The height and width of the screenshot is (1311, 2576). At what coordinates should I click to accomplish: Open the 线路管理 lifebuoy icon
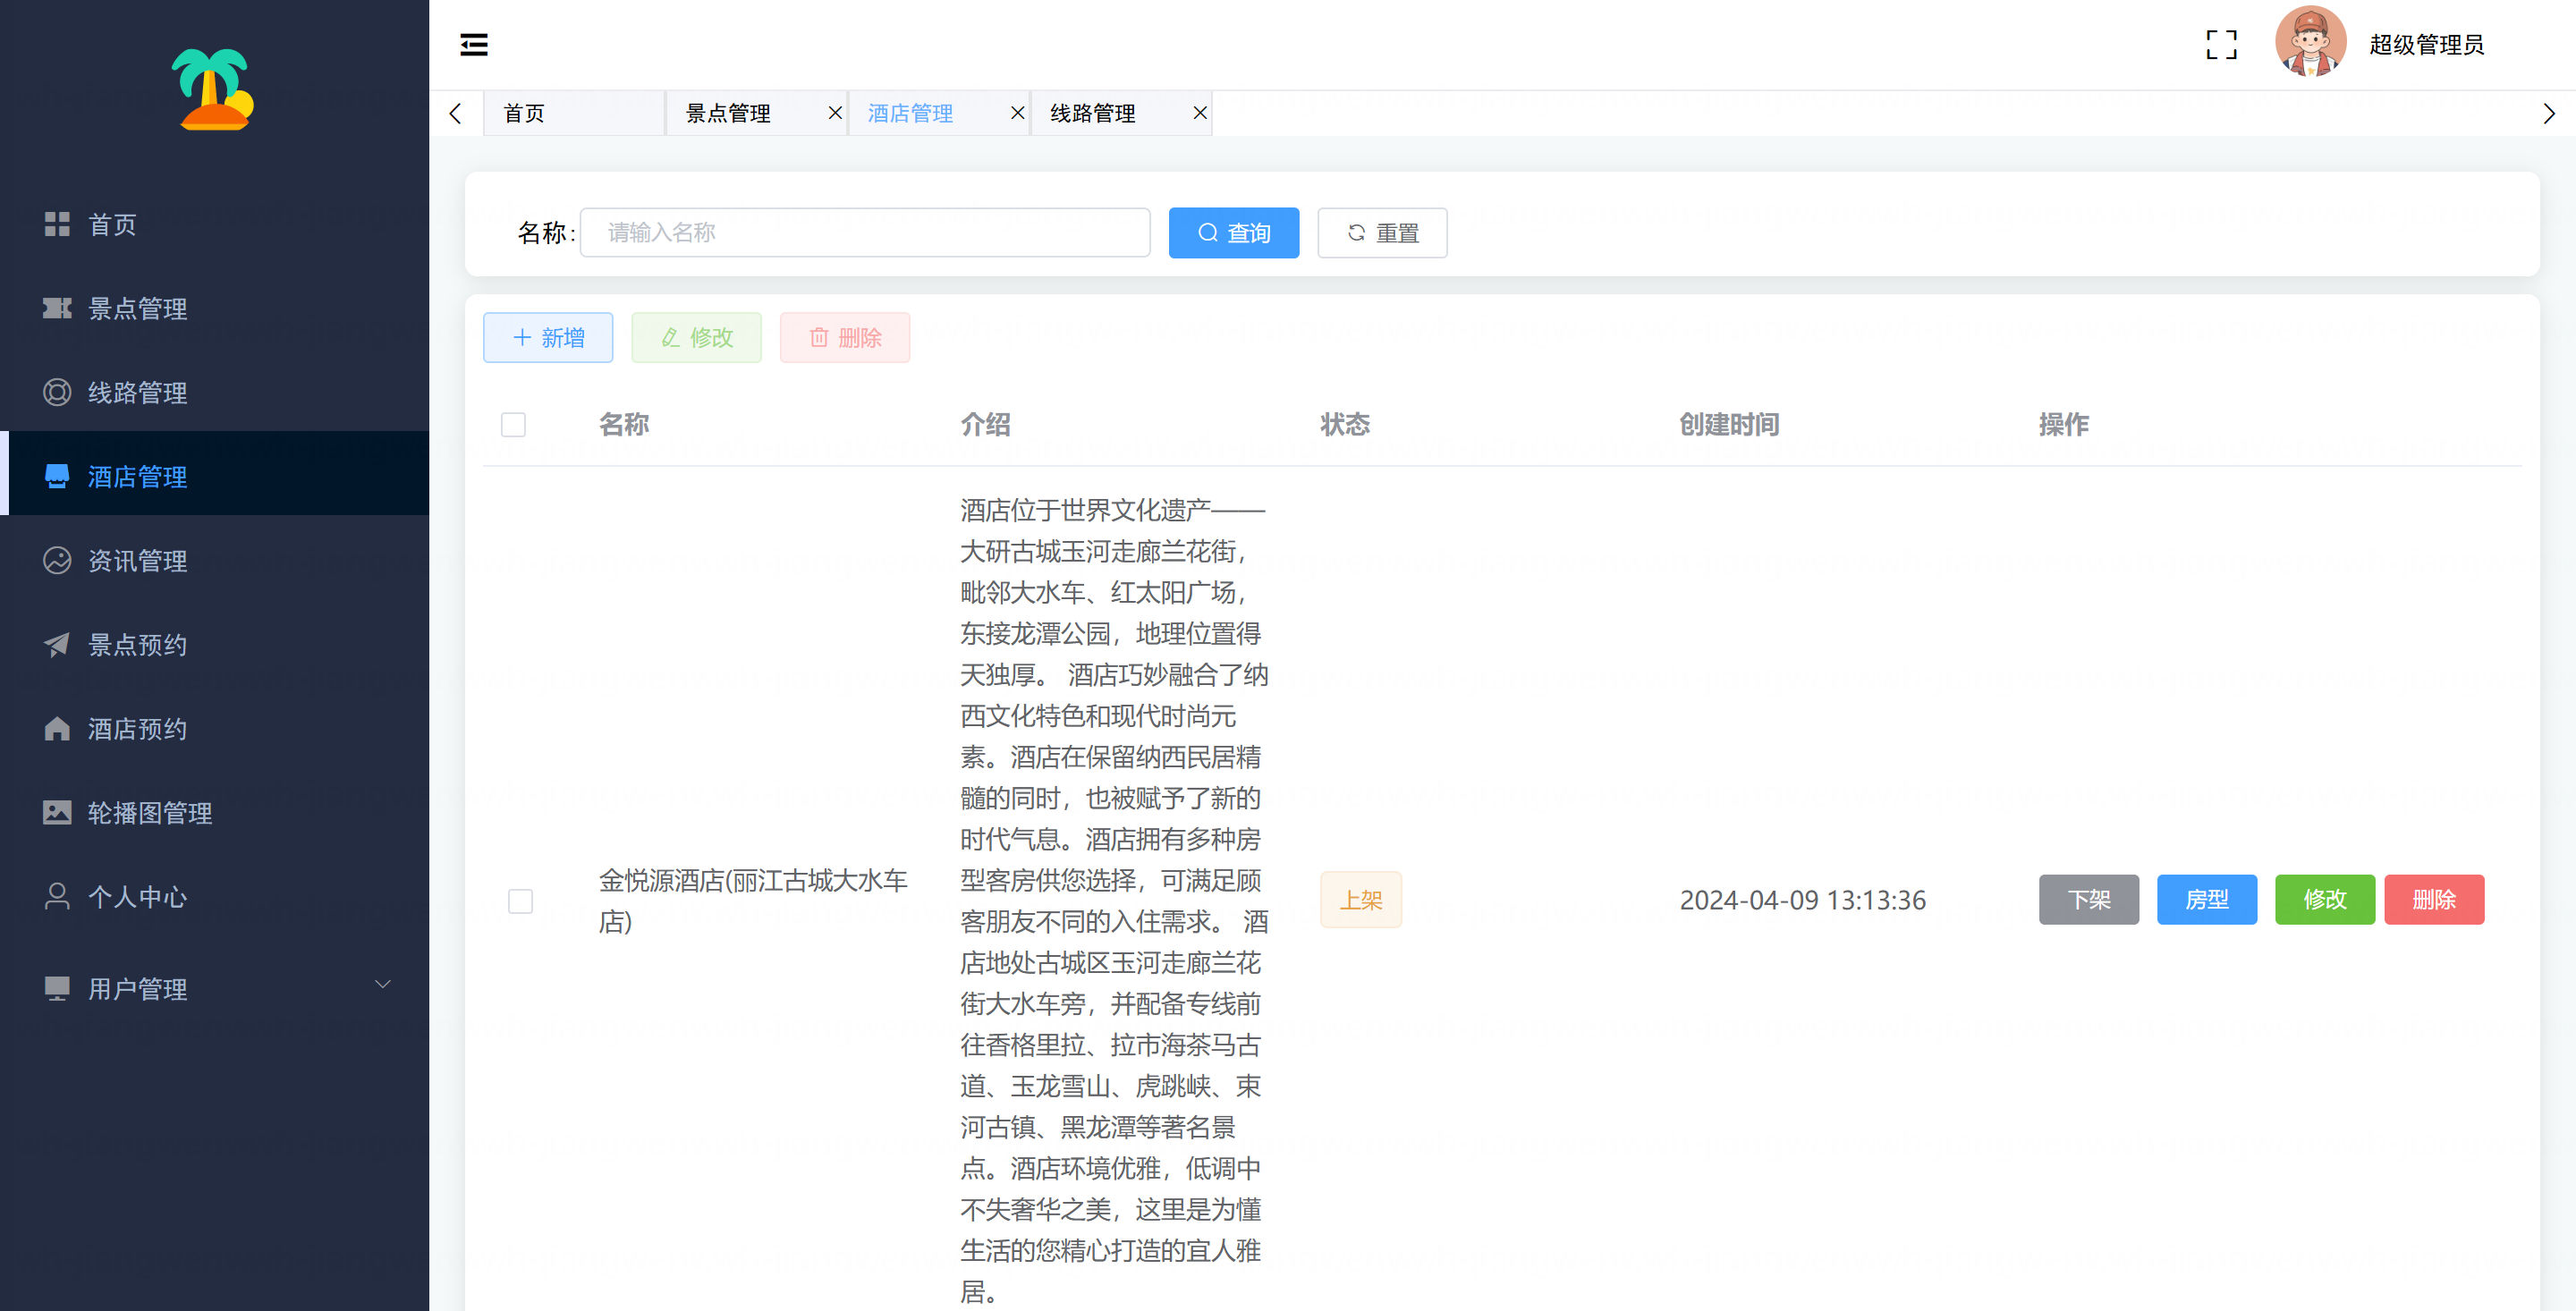tap(57, 392)
